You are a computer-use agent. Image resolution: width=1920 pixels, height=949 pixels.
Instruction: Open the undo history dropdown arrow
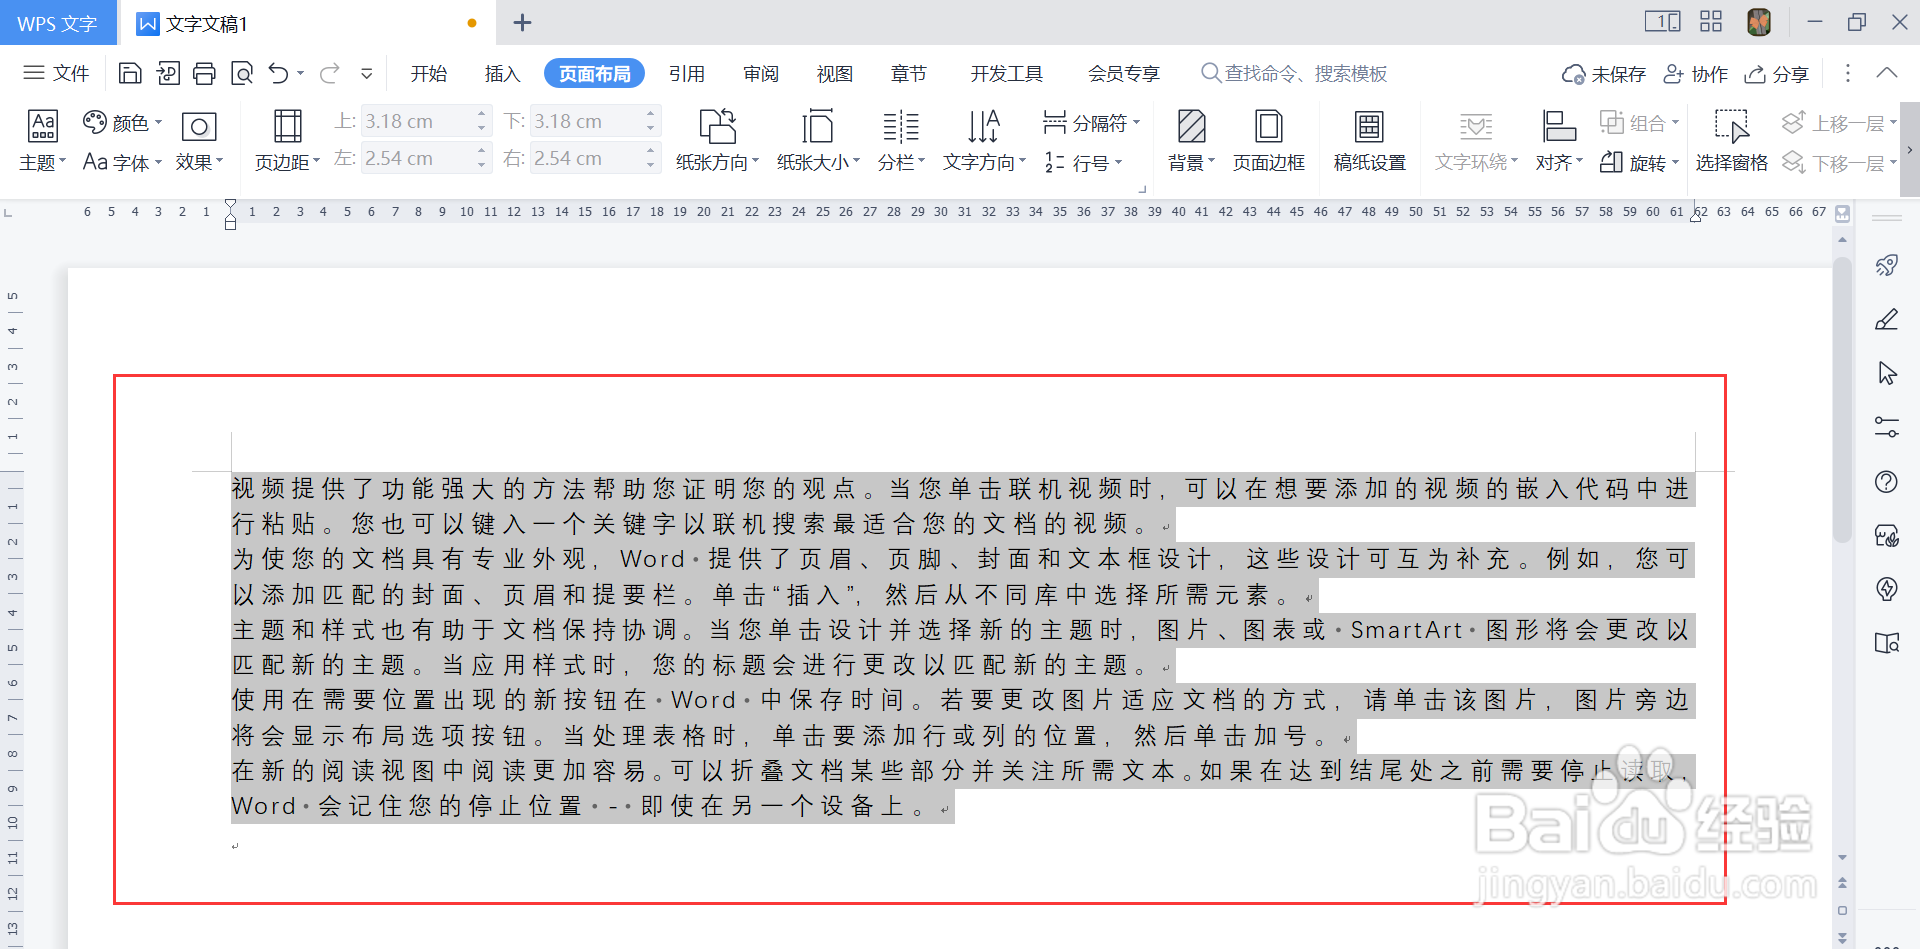300,73
